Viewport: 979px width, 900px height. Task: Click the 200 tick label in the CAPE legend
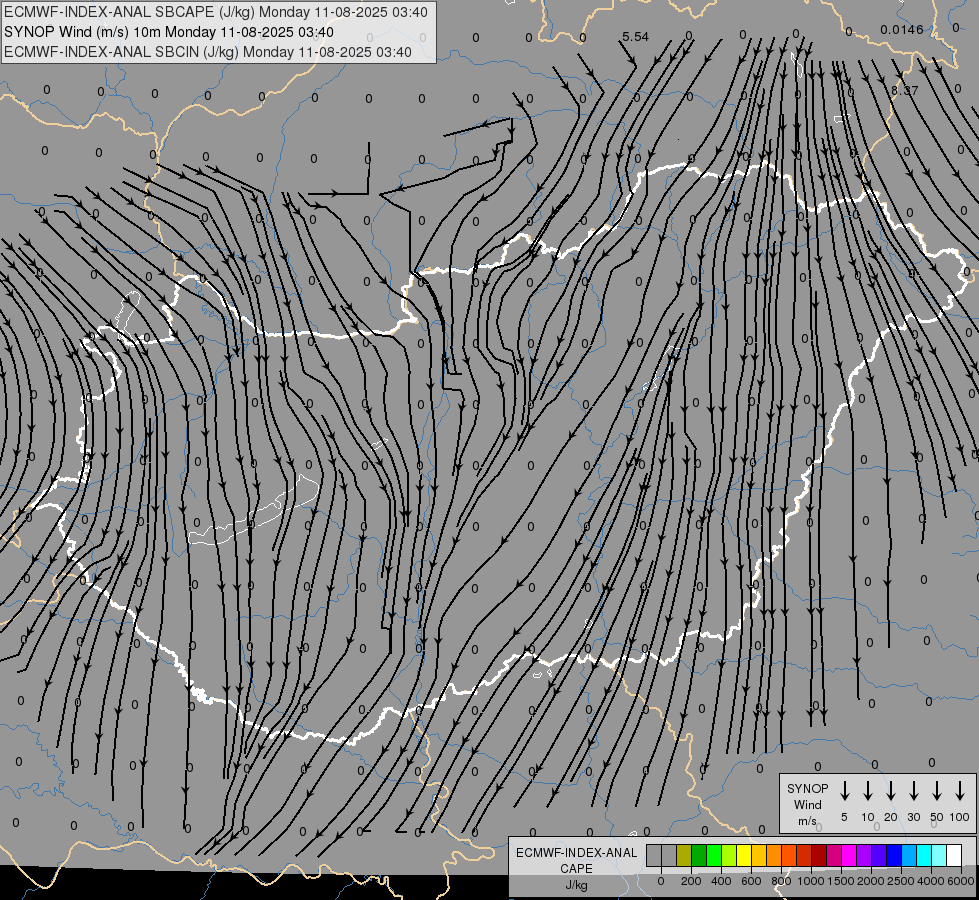click(x=691, y=881)
